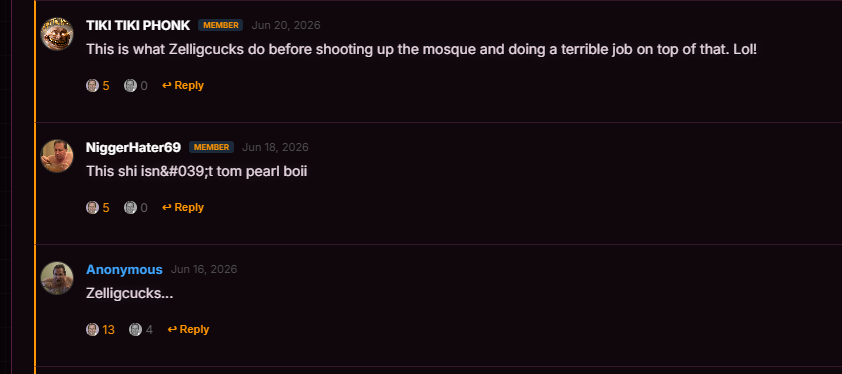Click the Jun 16, 2026 timestamp
This screenshot has width=842, height=374.
click(x=204, y=269)
